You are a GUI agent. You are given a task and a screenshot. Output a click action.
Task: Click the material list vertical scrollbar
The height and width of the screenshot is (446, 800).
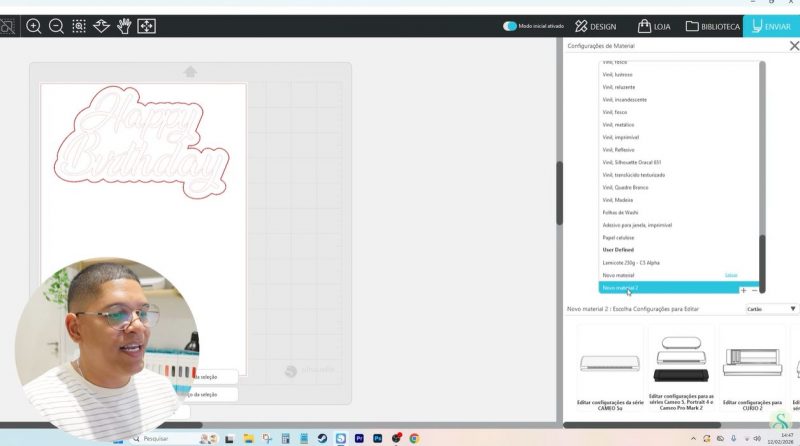click(x=762, y=258)
